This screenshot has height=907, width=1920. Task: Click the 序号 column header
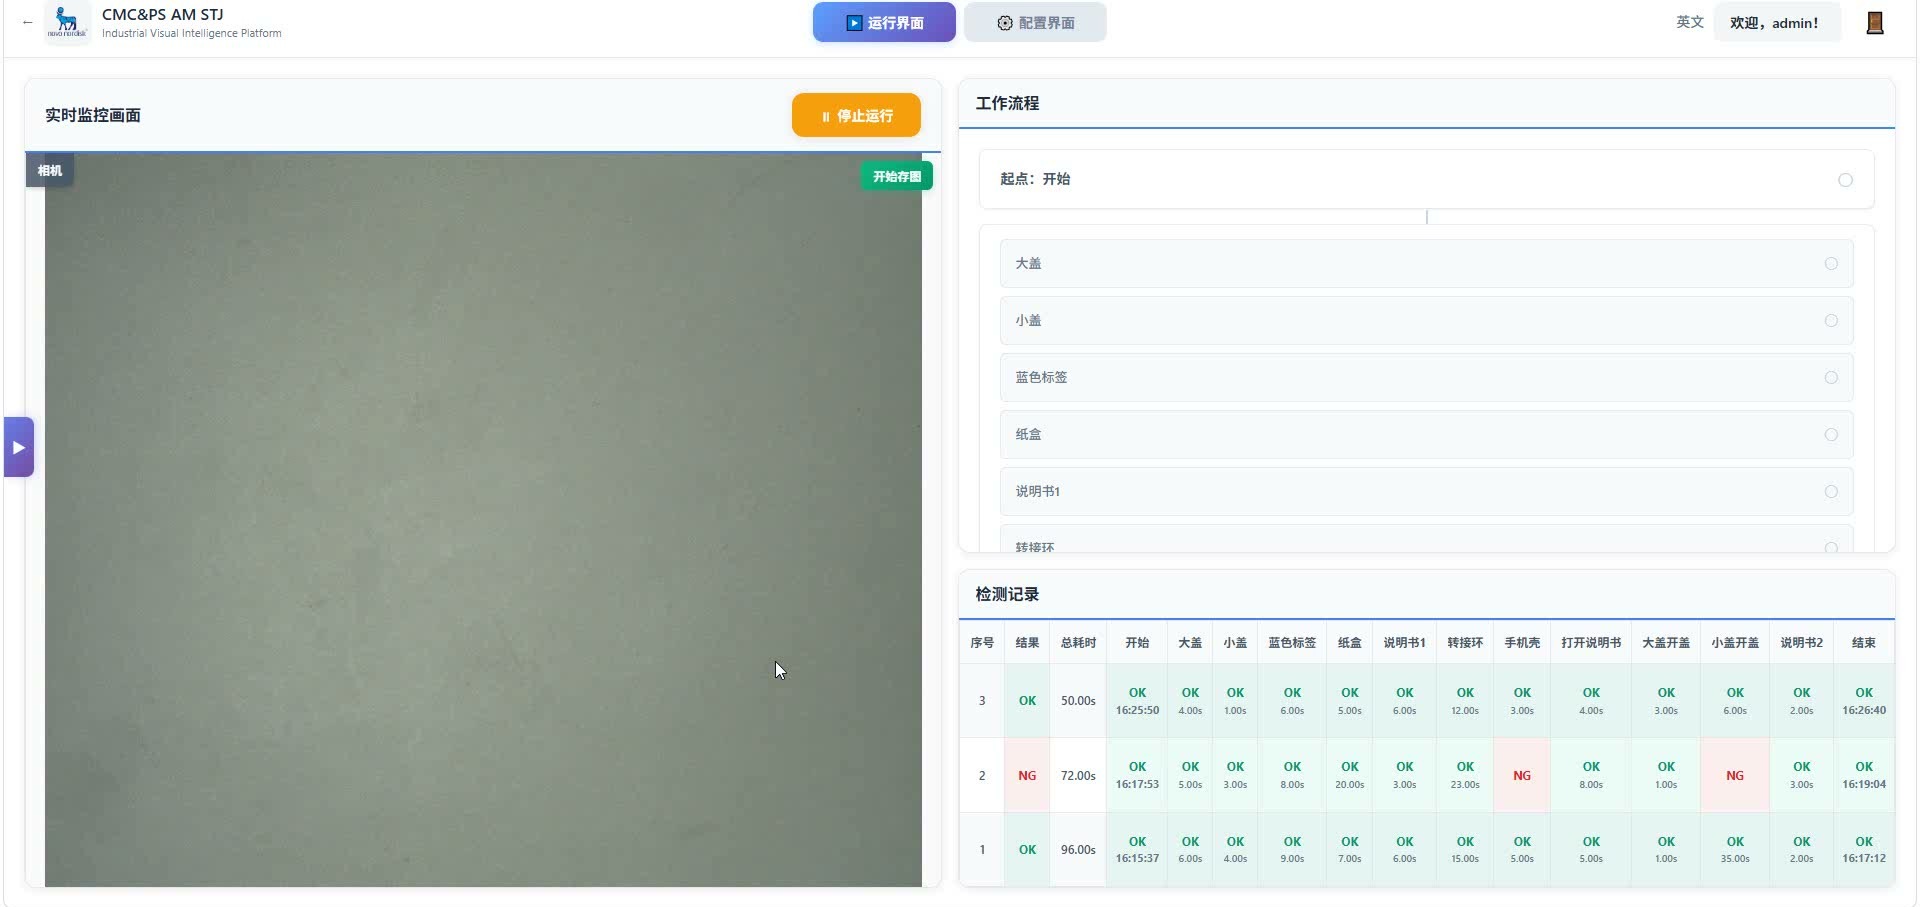(x=982, y=643)
